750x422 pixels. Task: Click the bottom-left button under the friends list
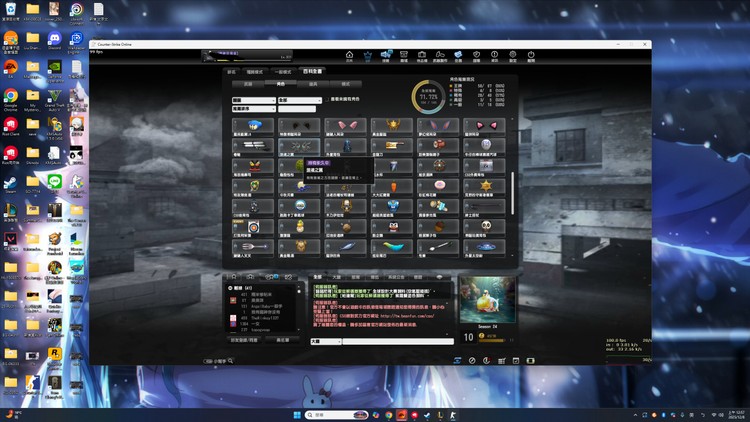(245, 340)
